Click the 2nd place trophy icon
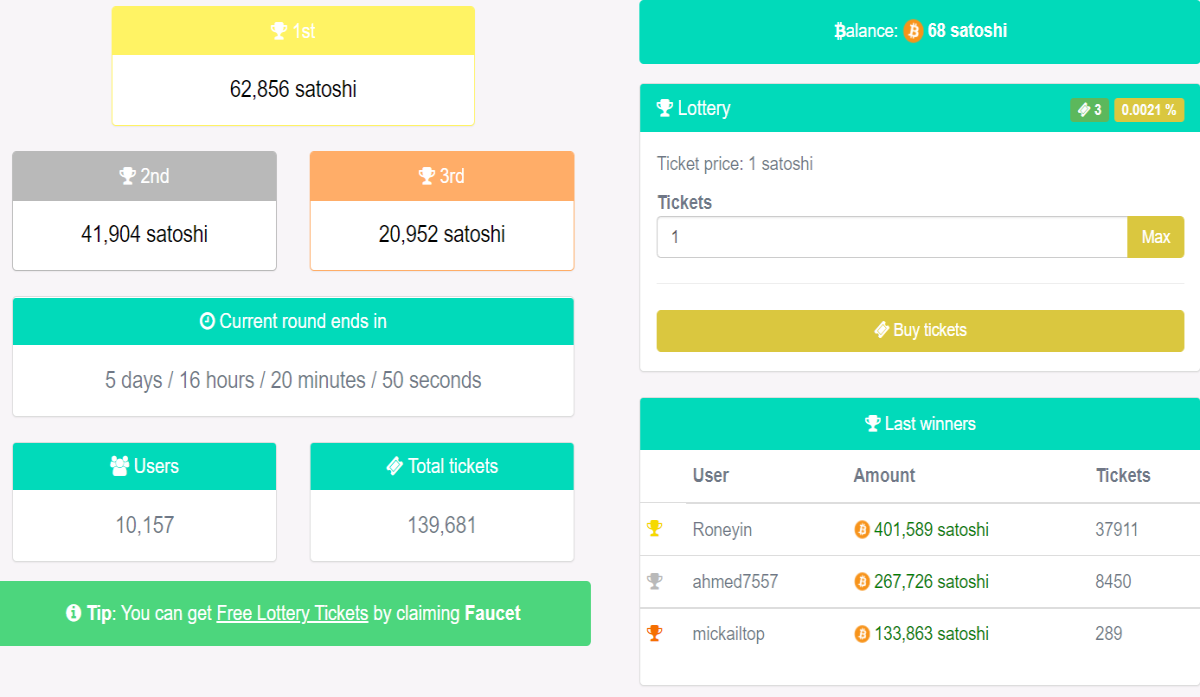Screen dimensions: 1200x697 click(x=127, y=176)
